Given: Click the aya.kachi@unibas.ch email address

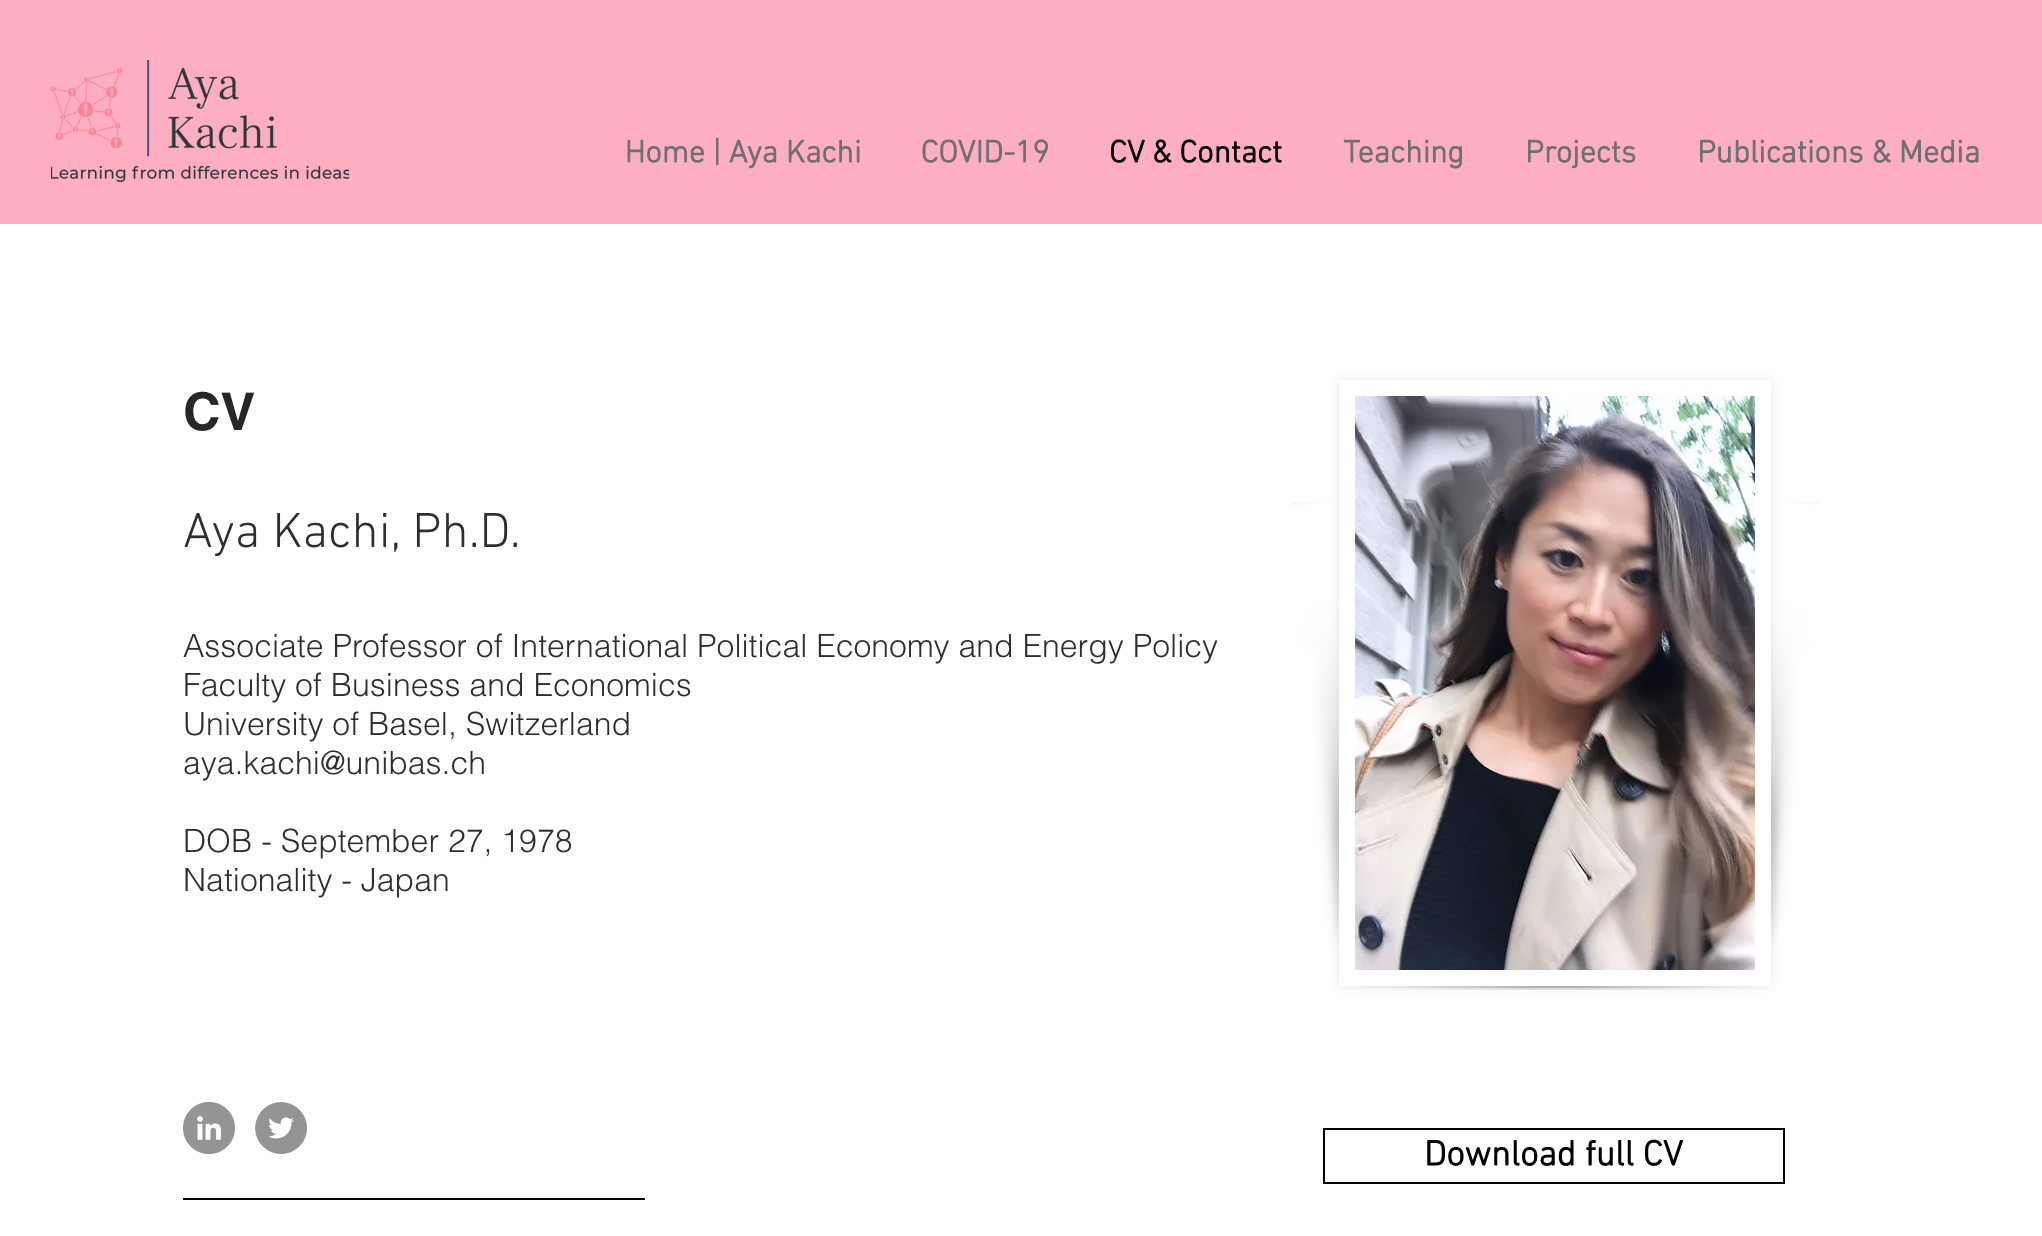Looking at the screenshot, I should click(x=334, y=763).
